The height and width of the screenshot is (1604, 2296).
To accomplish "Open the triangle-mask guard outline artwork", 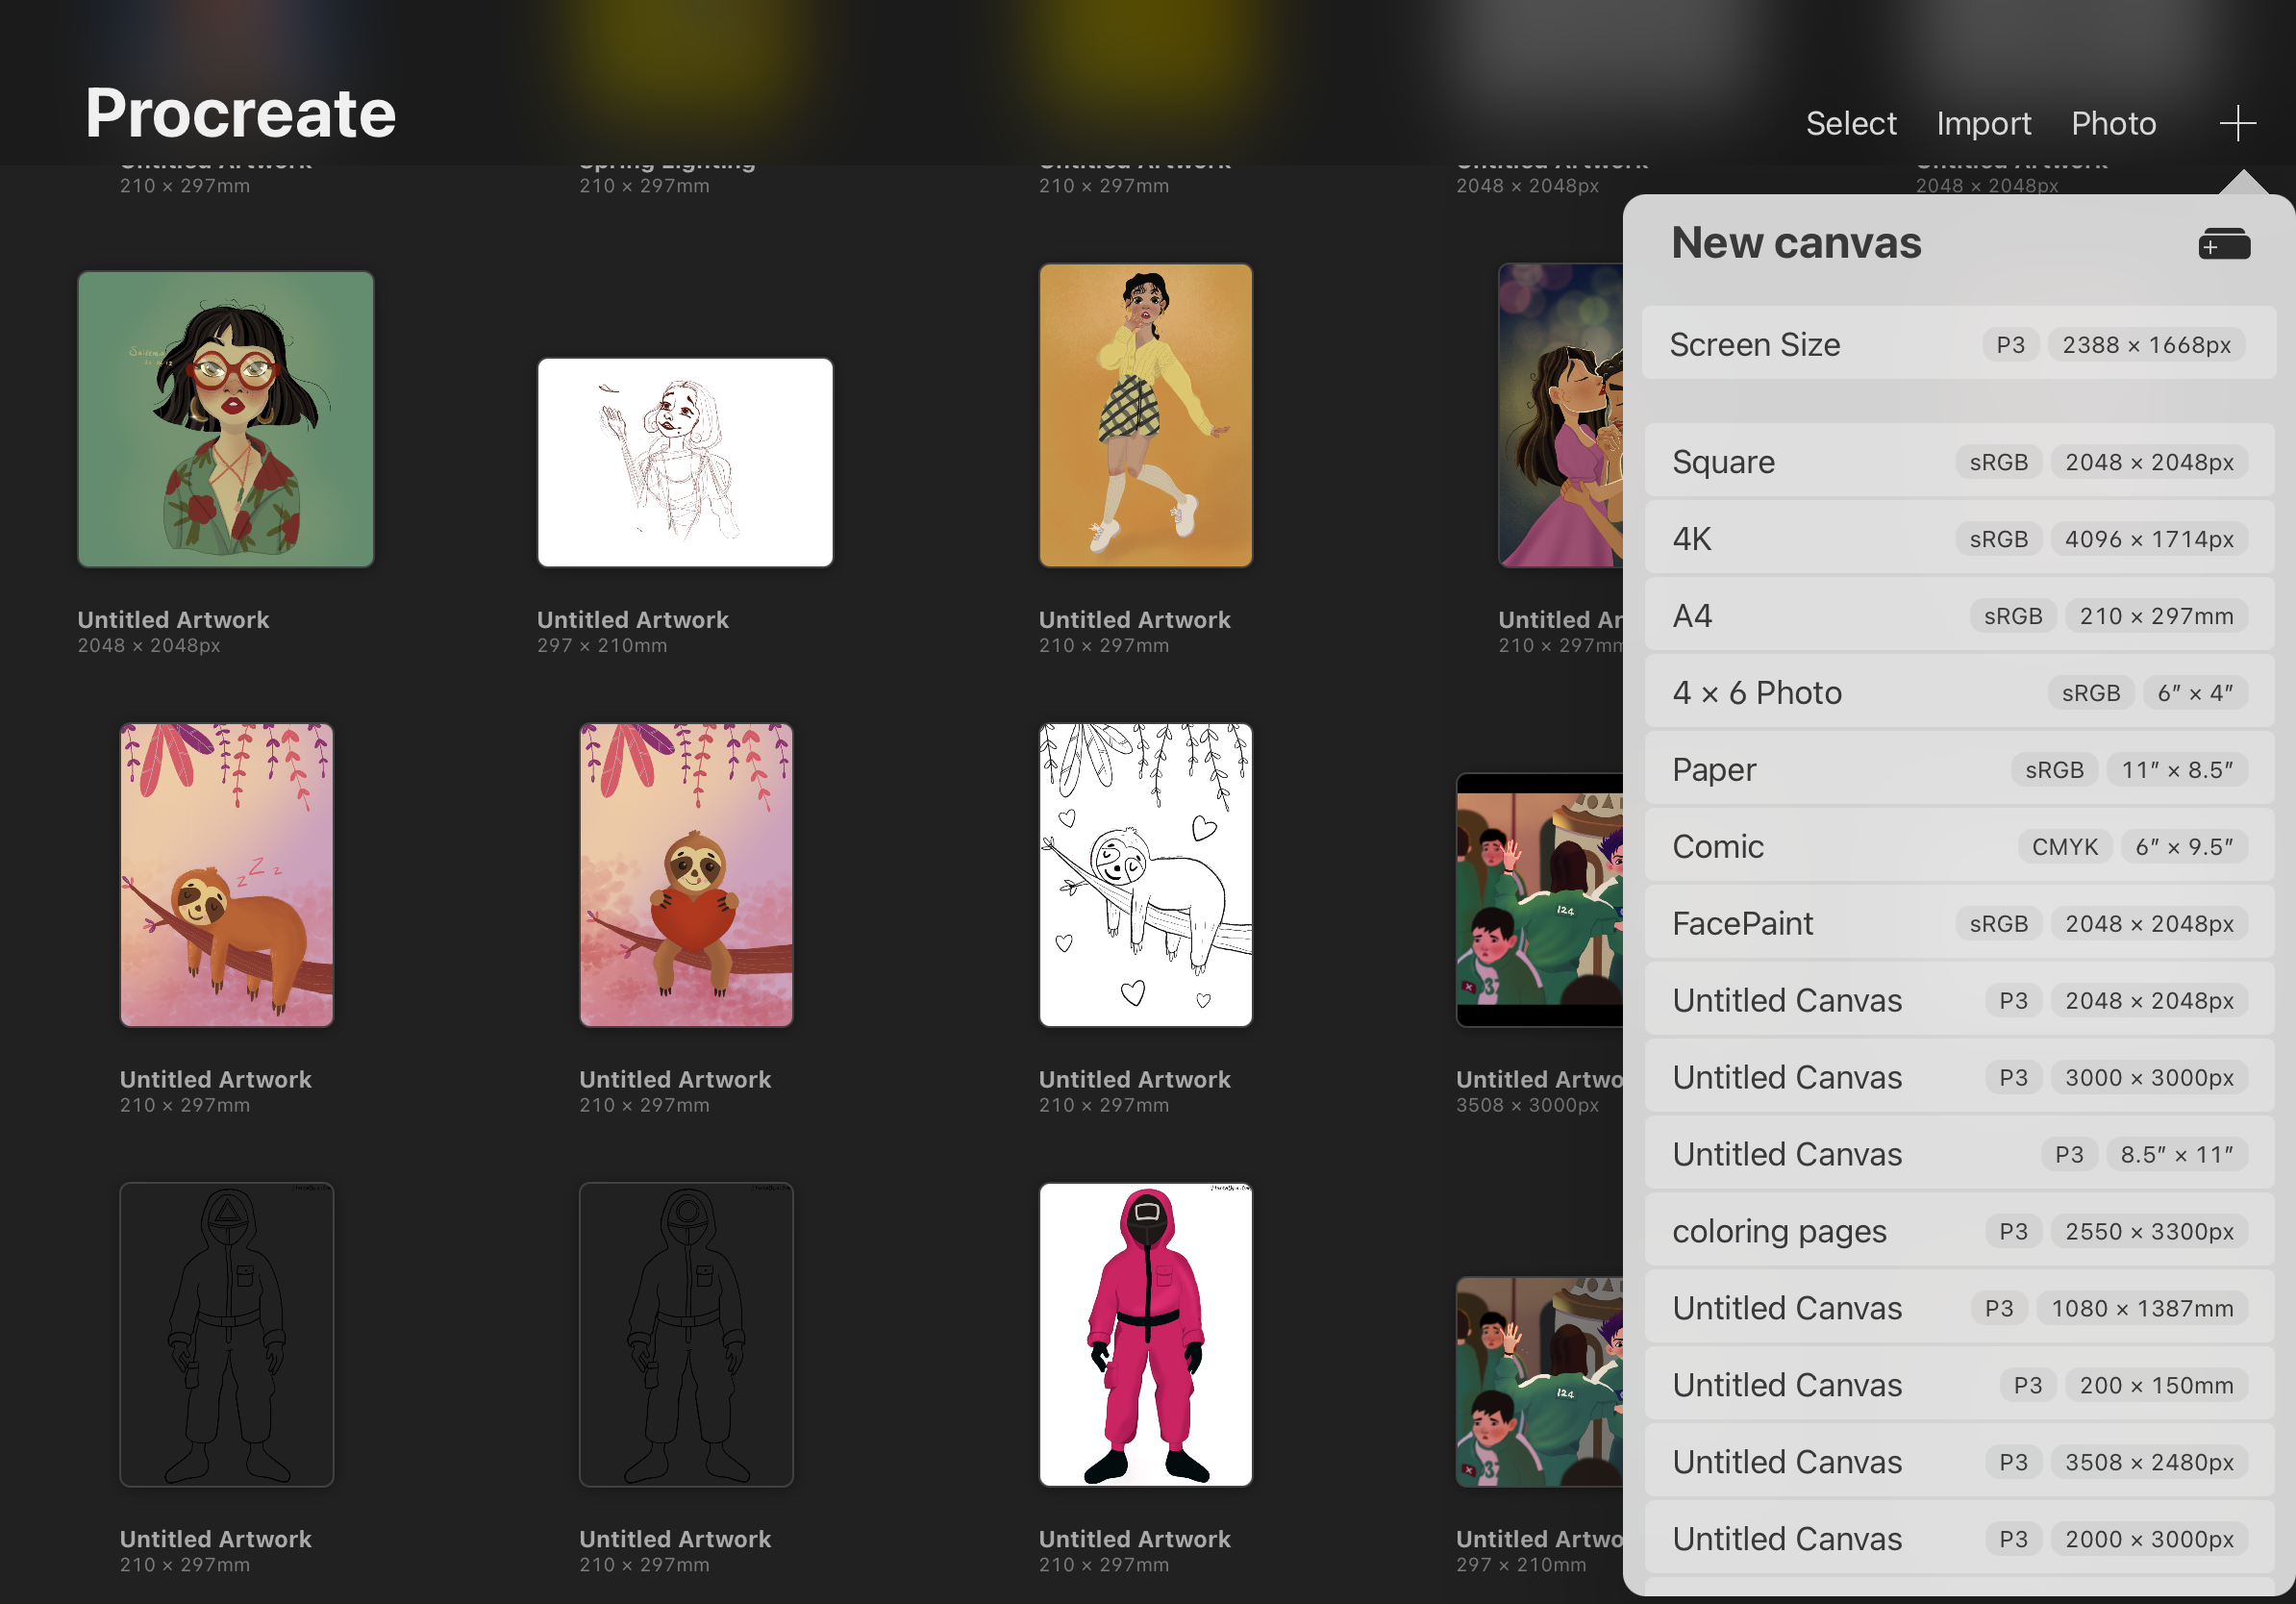I will (227, 1335).
